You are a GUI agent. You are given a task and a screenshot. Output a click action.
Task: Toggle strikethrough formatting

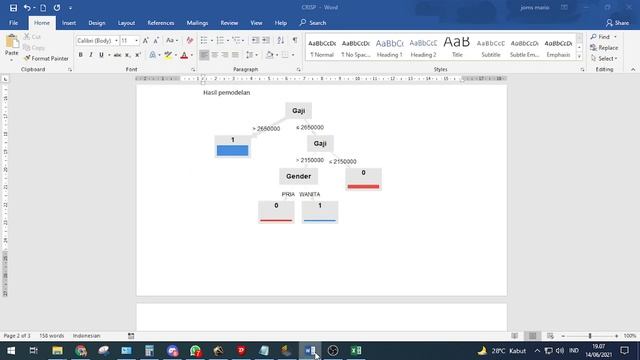[x=117, y=55]
